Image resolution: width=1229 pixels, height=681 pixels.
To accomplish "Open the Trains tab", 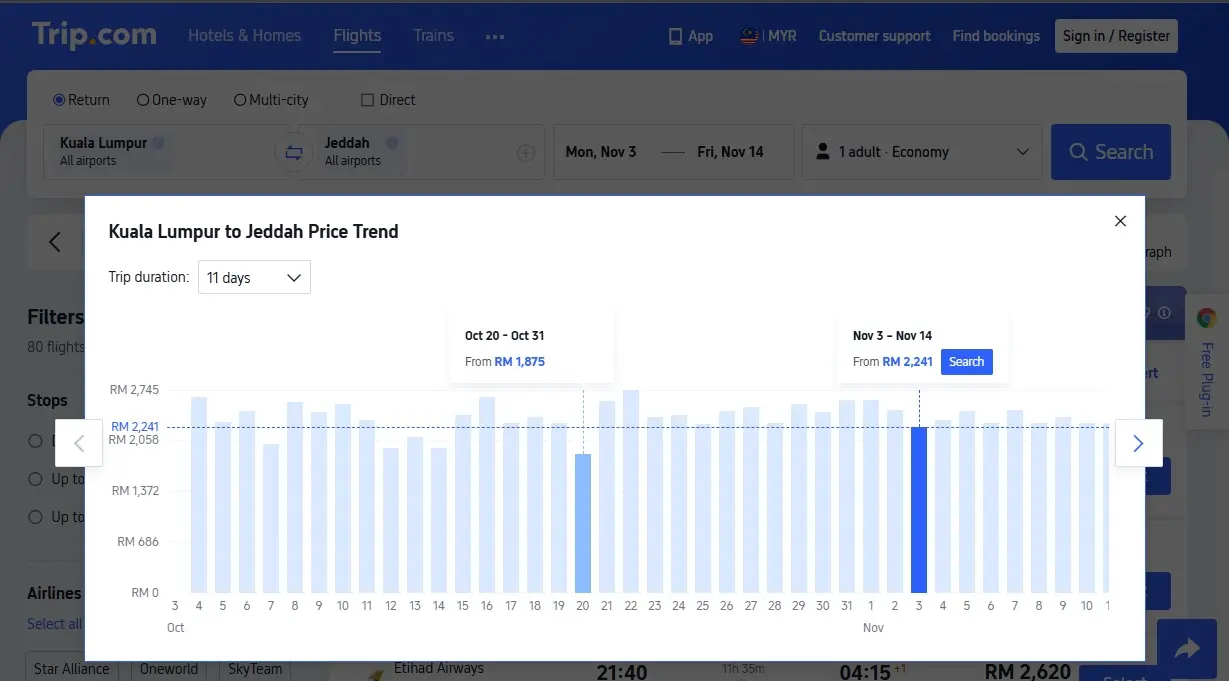I will pyautogui.click(x=433, y=36).
